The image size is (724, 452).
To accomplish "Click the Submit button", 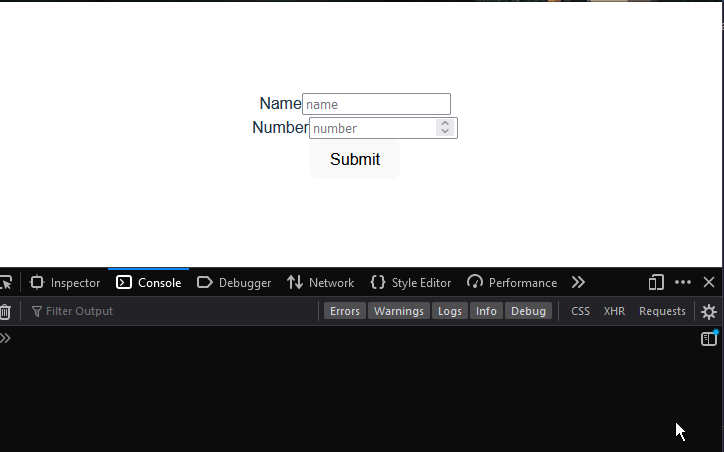I will (355, 159).
